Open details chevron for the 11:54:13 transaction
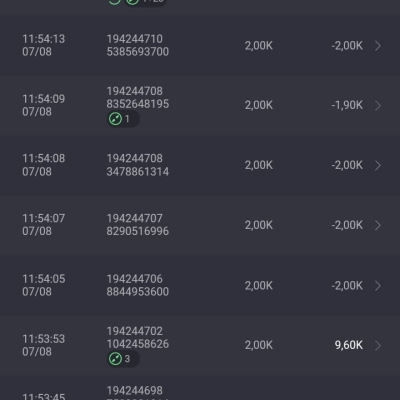 (x=378, y=46)
